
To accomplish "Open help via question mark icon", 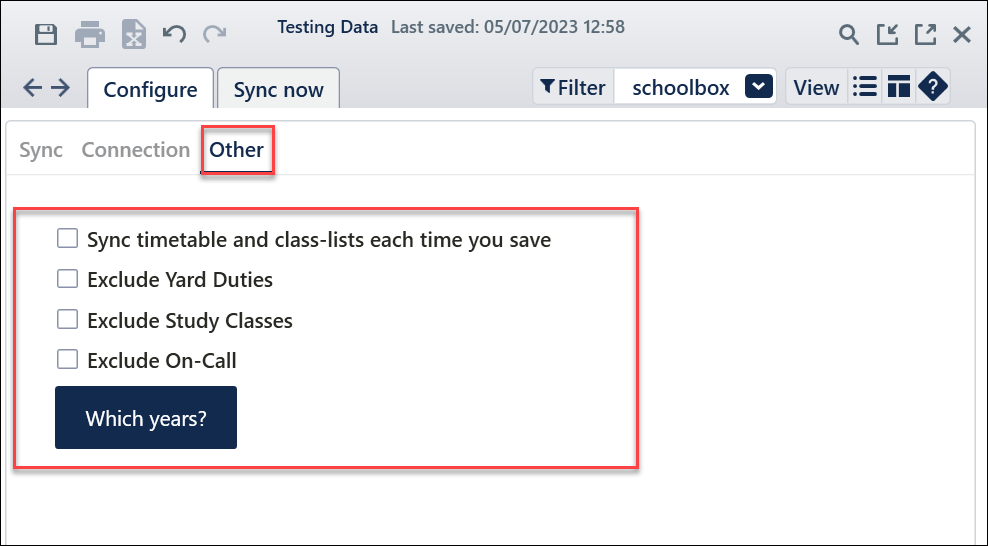I will (933, 86).
